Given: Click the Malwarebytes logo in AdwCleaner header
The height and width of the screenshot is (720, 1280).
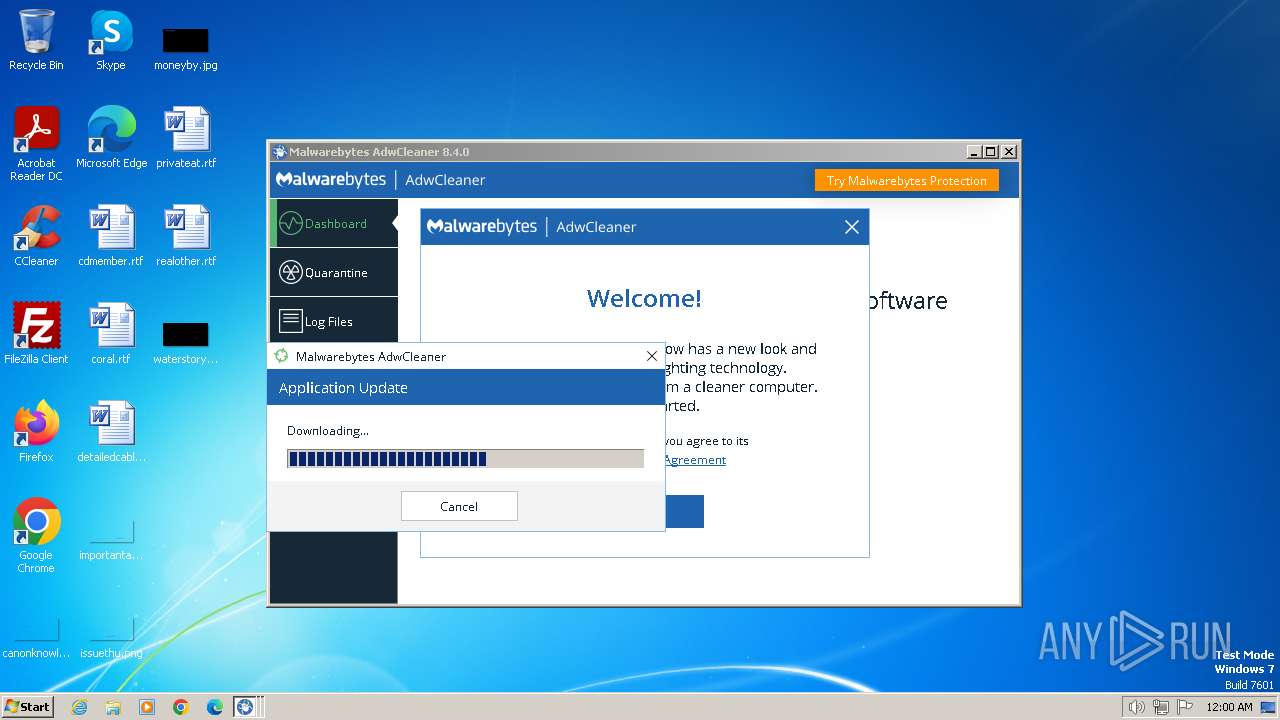Looking at the screenshot, I should 331,180.
